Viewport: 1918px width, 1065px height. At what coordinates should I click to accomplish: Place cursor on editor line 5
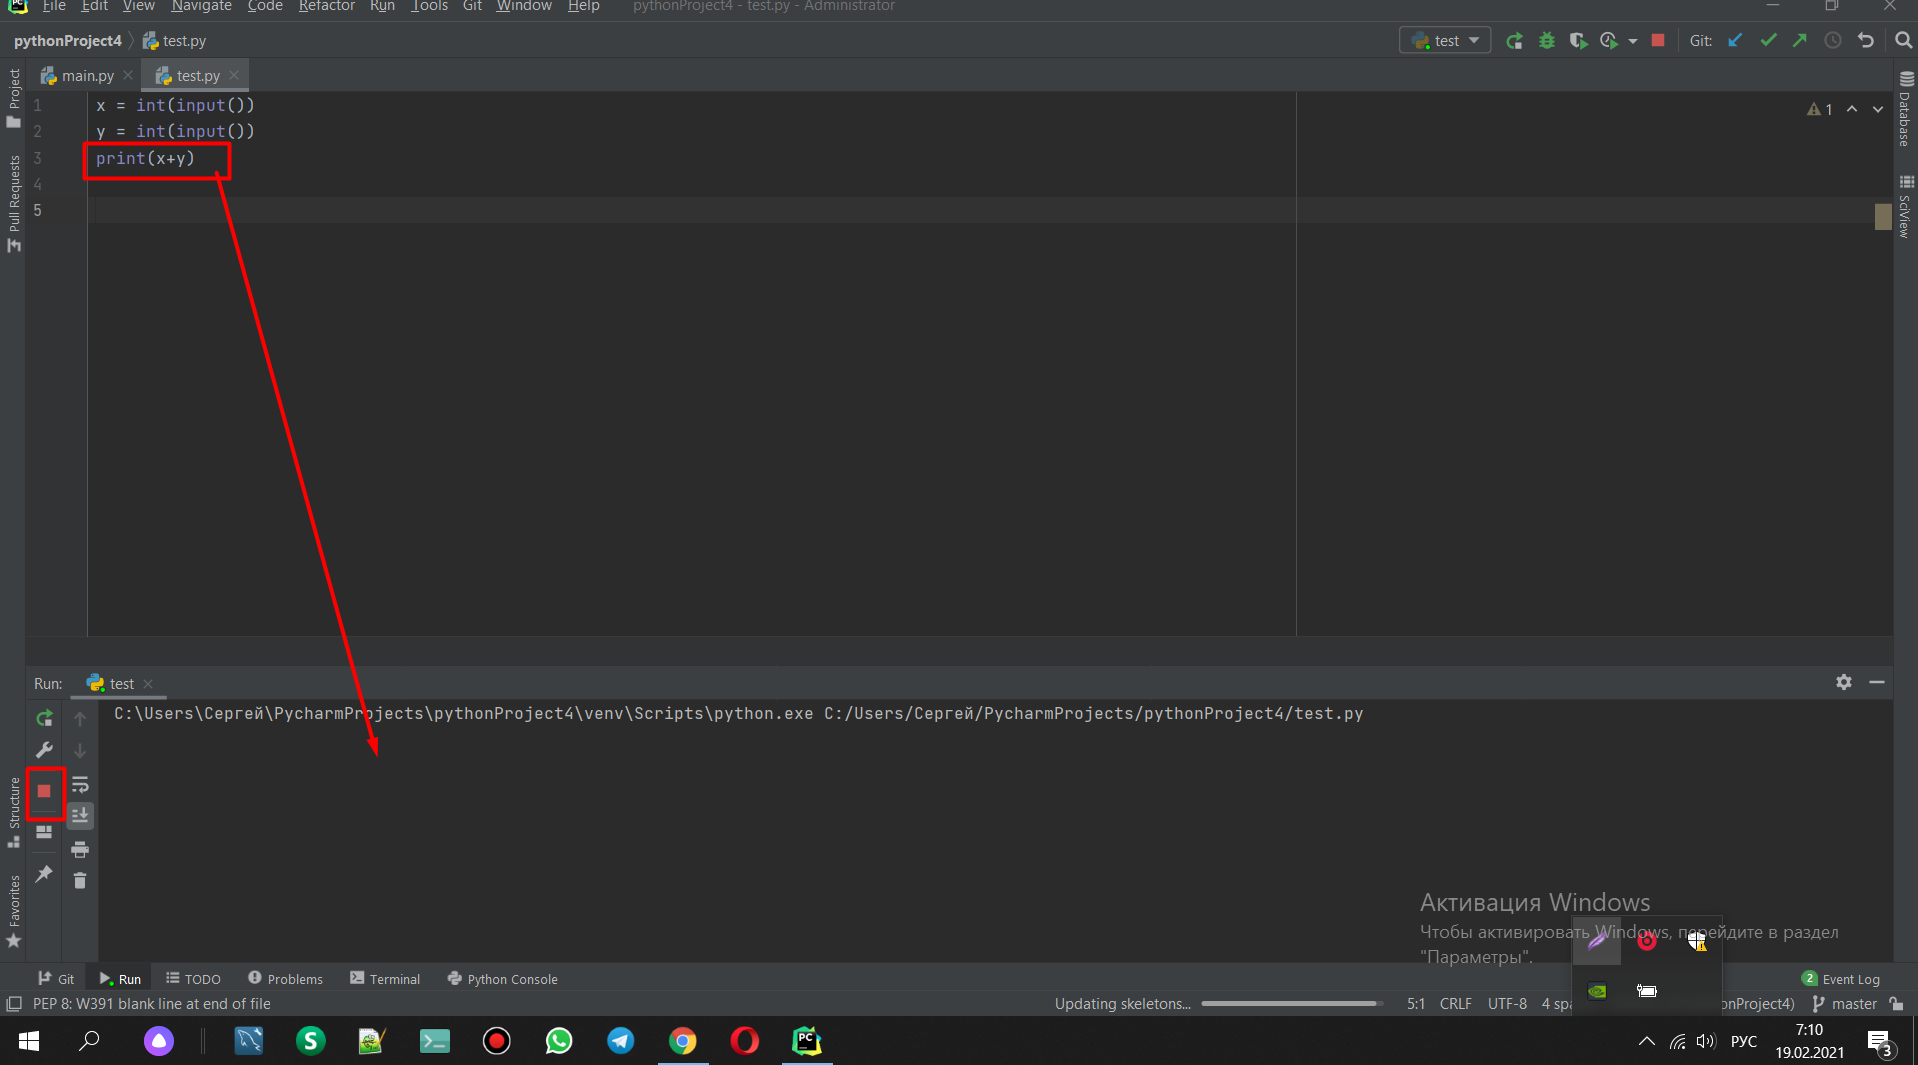[978, 210]
